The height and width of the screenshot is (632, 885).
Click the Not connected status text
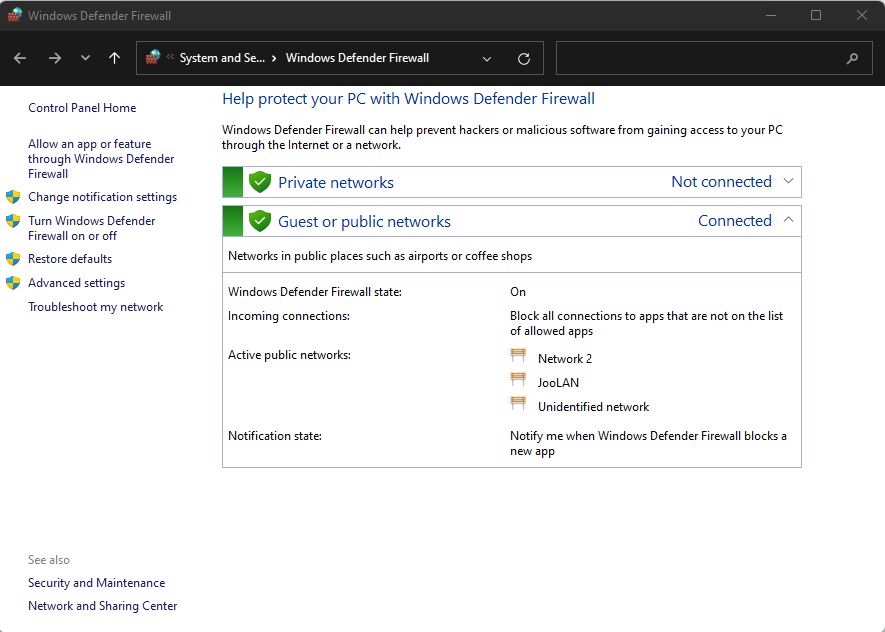tap(721, 182)
